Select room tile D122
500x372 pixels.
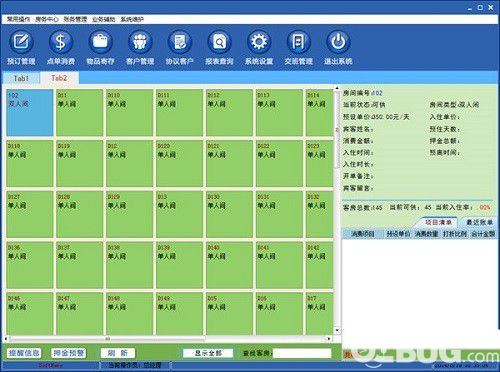click(279, 163)
